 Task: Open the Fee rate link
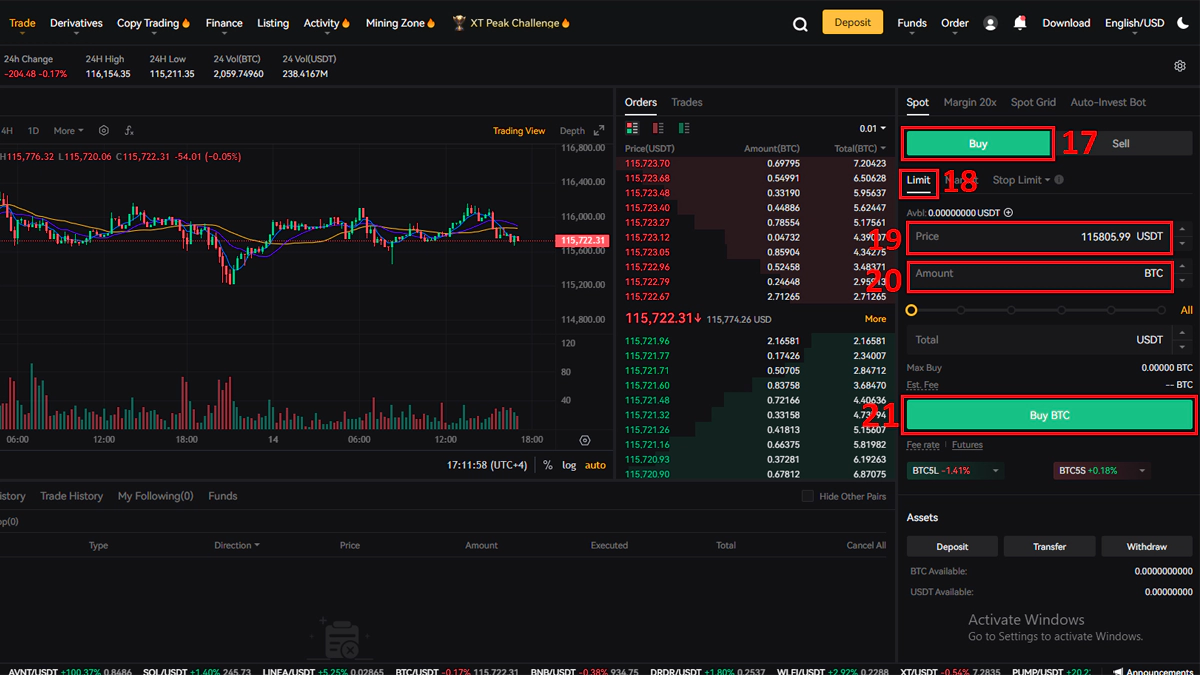(x=923, y=445)
